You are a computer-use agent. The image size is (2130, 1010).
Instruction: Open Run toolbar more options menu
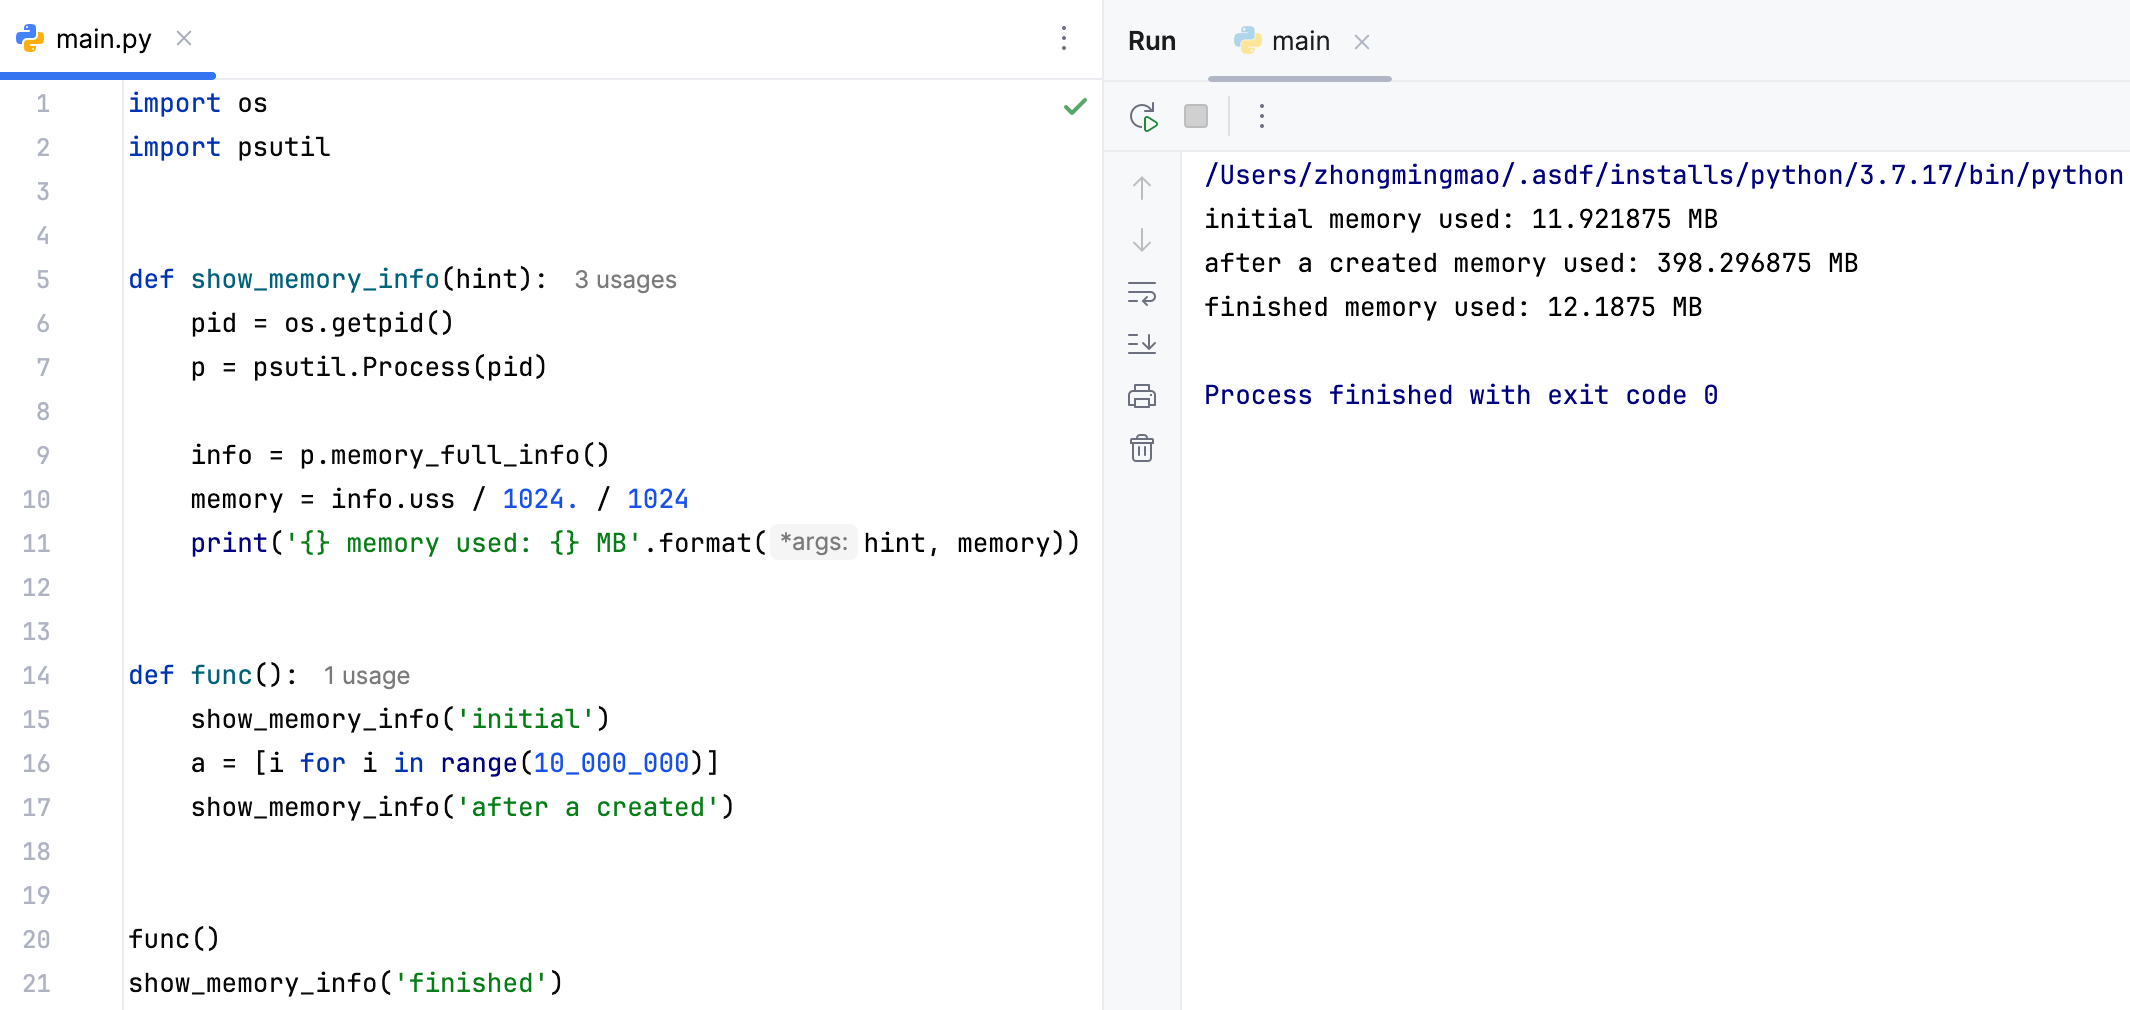tap(1262, 117)
